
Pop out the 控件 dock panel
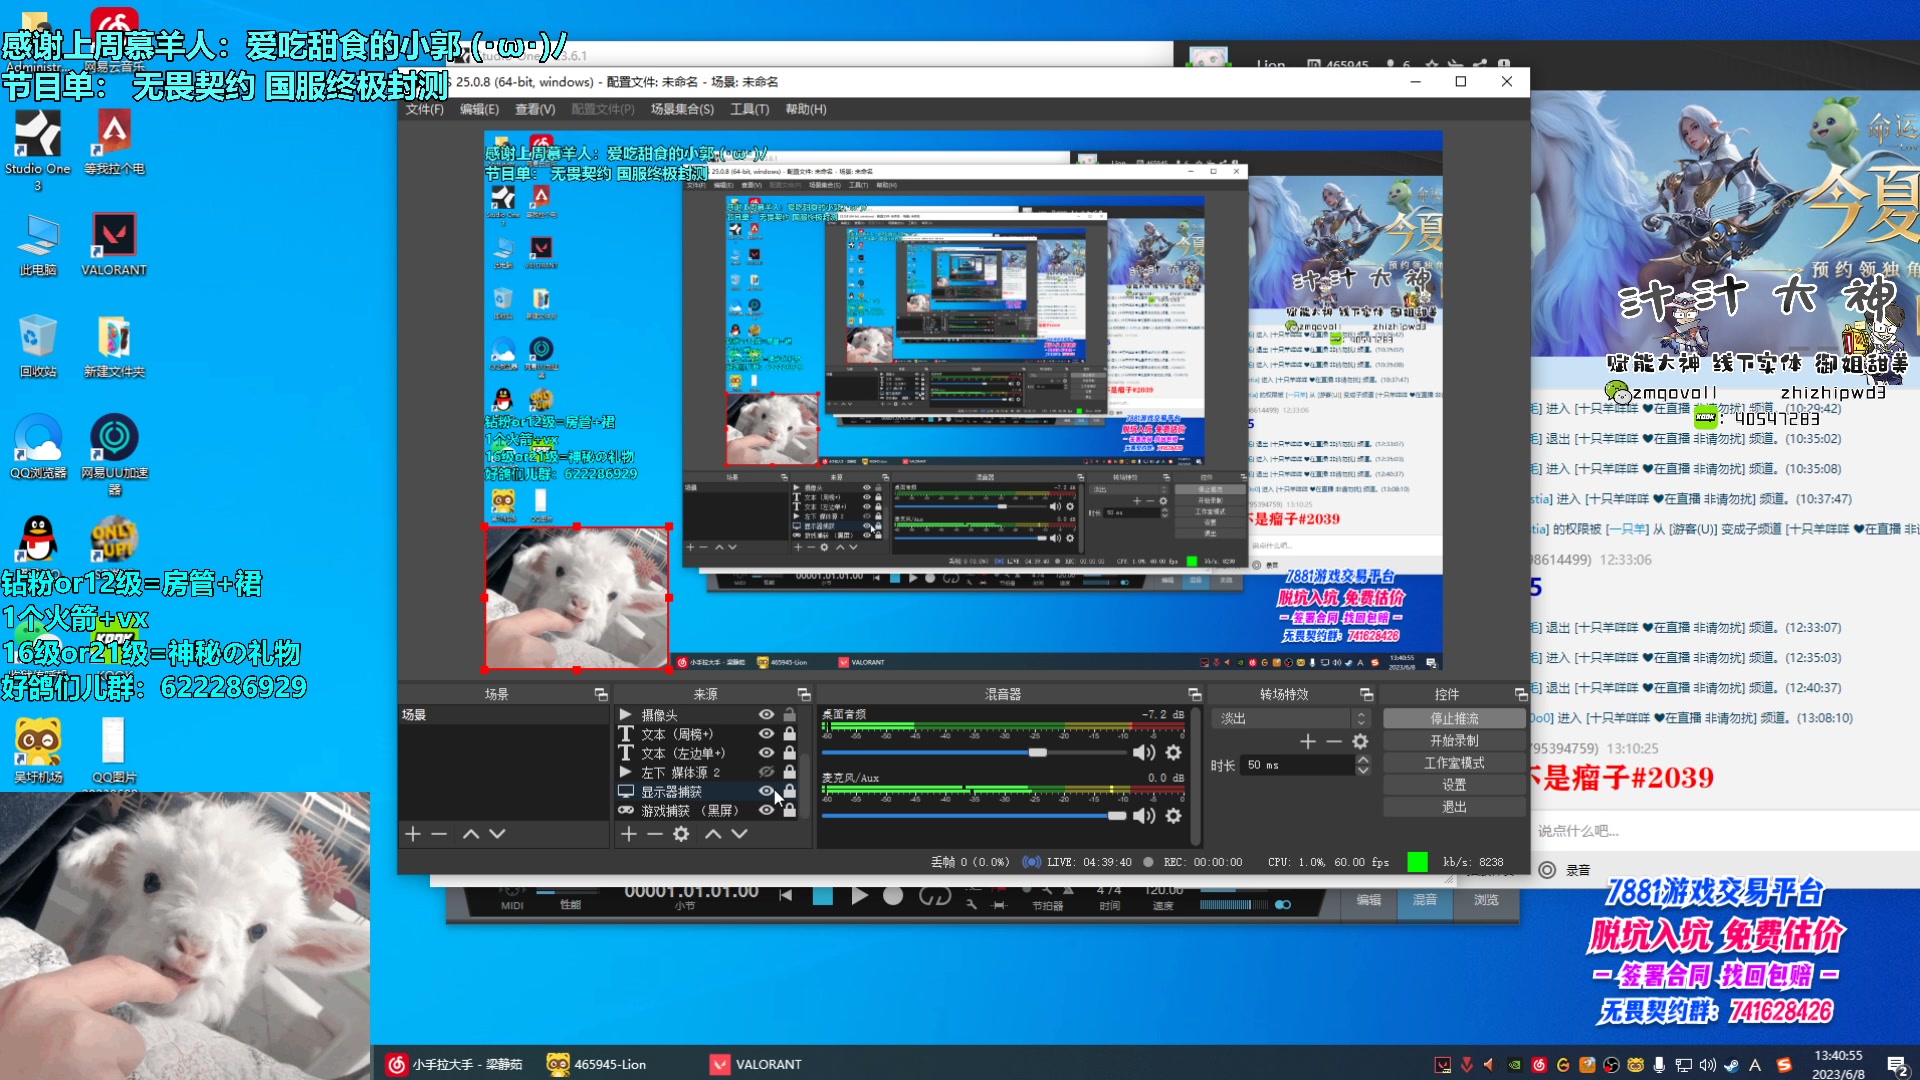coord(1521,694)
